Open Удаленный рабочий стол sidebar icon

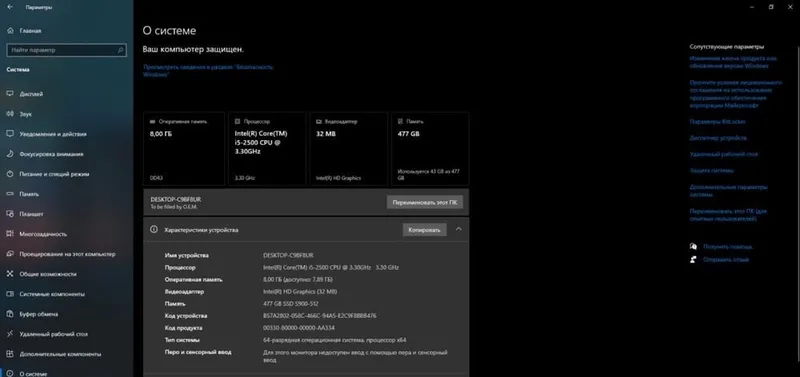(10, 334)
